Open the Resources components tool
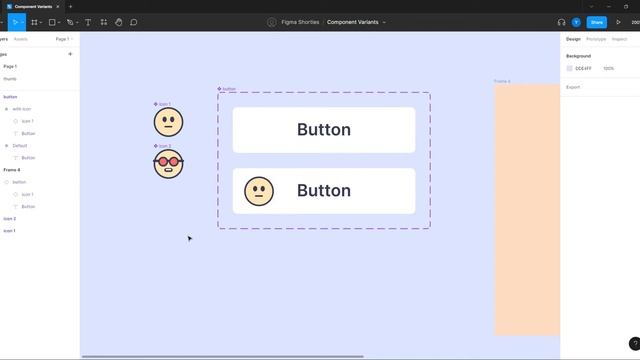Image resolution: width=640 pixels, height=360 pixels. (104, 22)
